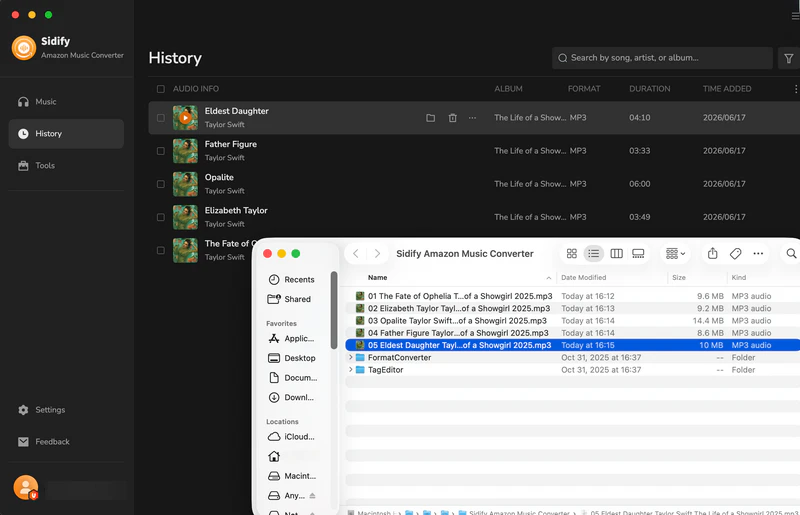Sort history by FORMAT column
The image size is (800, 515).
[584, 89]
